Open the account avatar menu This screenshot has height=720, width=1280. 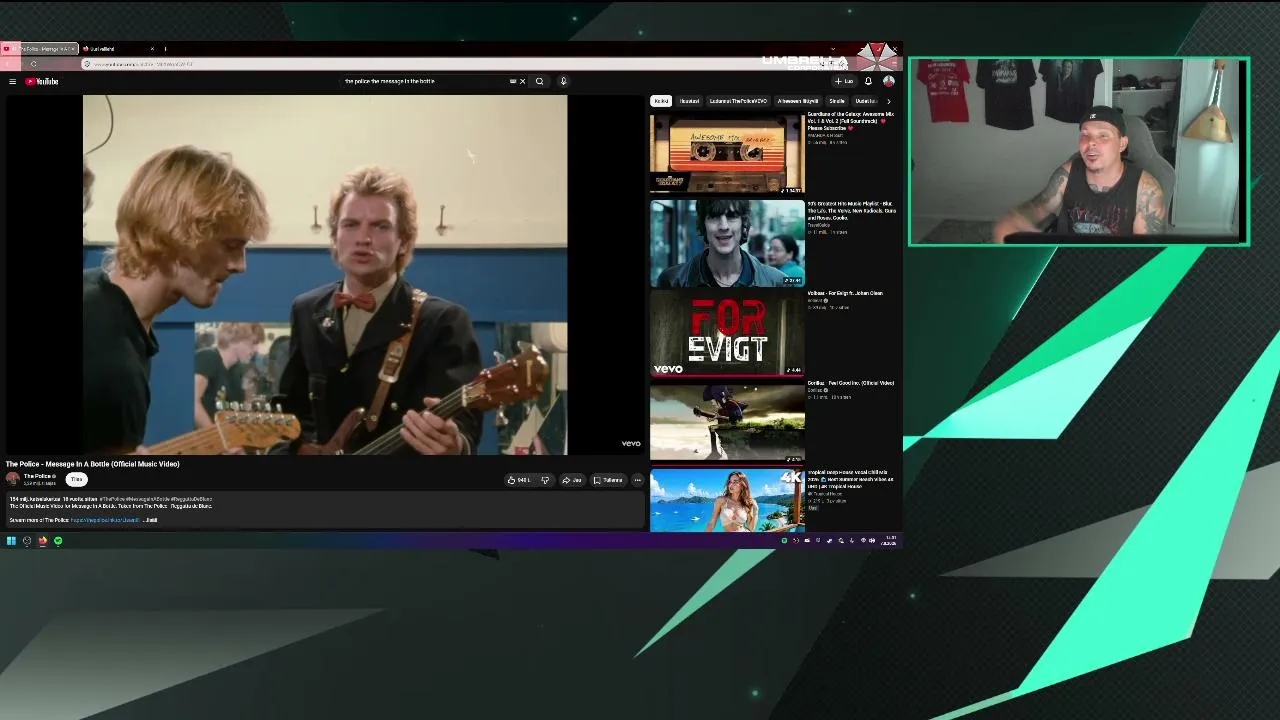pyautogui.click(x=888, y=81)
